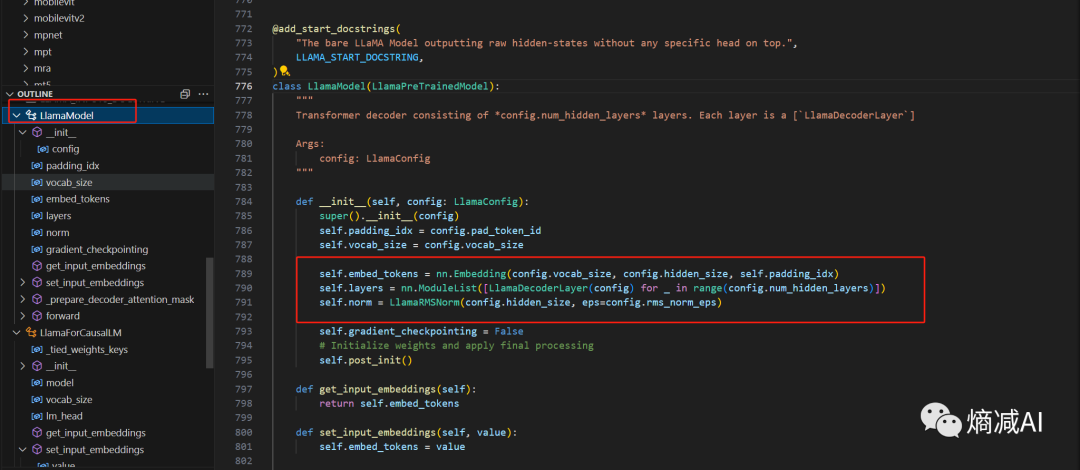Click line number 776 in the gutter
The width and height of the screenshot is (1080, 470).
click(243, 86)
